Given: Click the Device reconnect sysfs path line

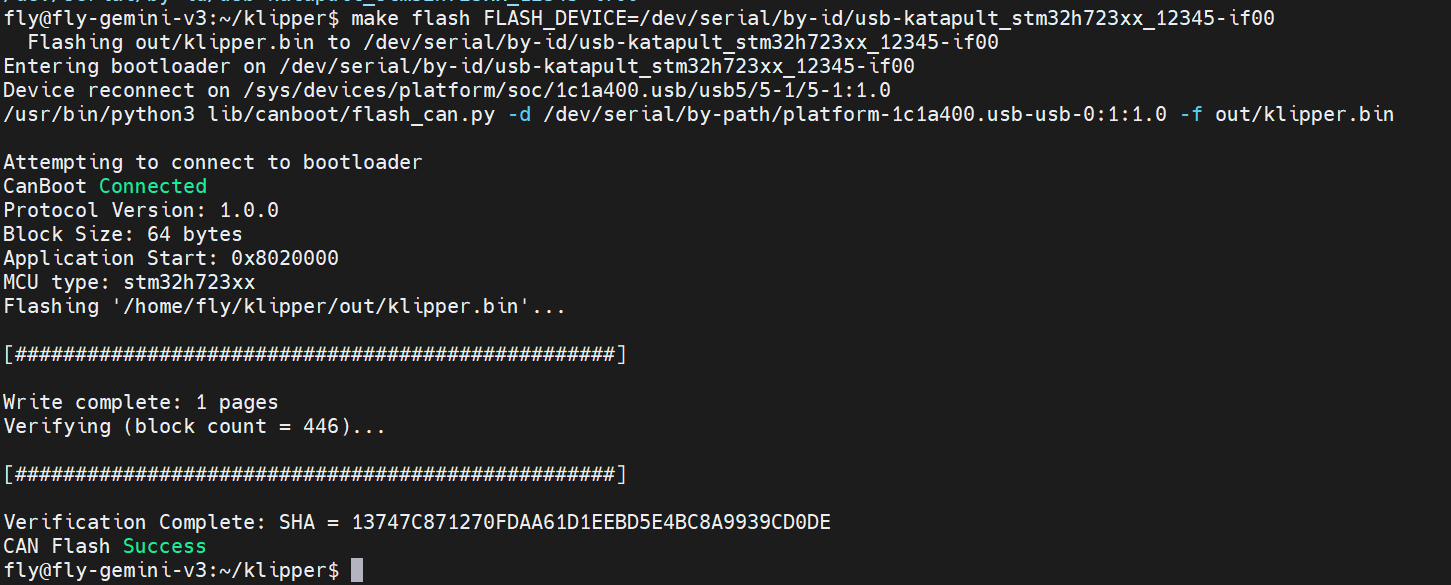Looking at the screenshot, I should click(446, 90).
